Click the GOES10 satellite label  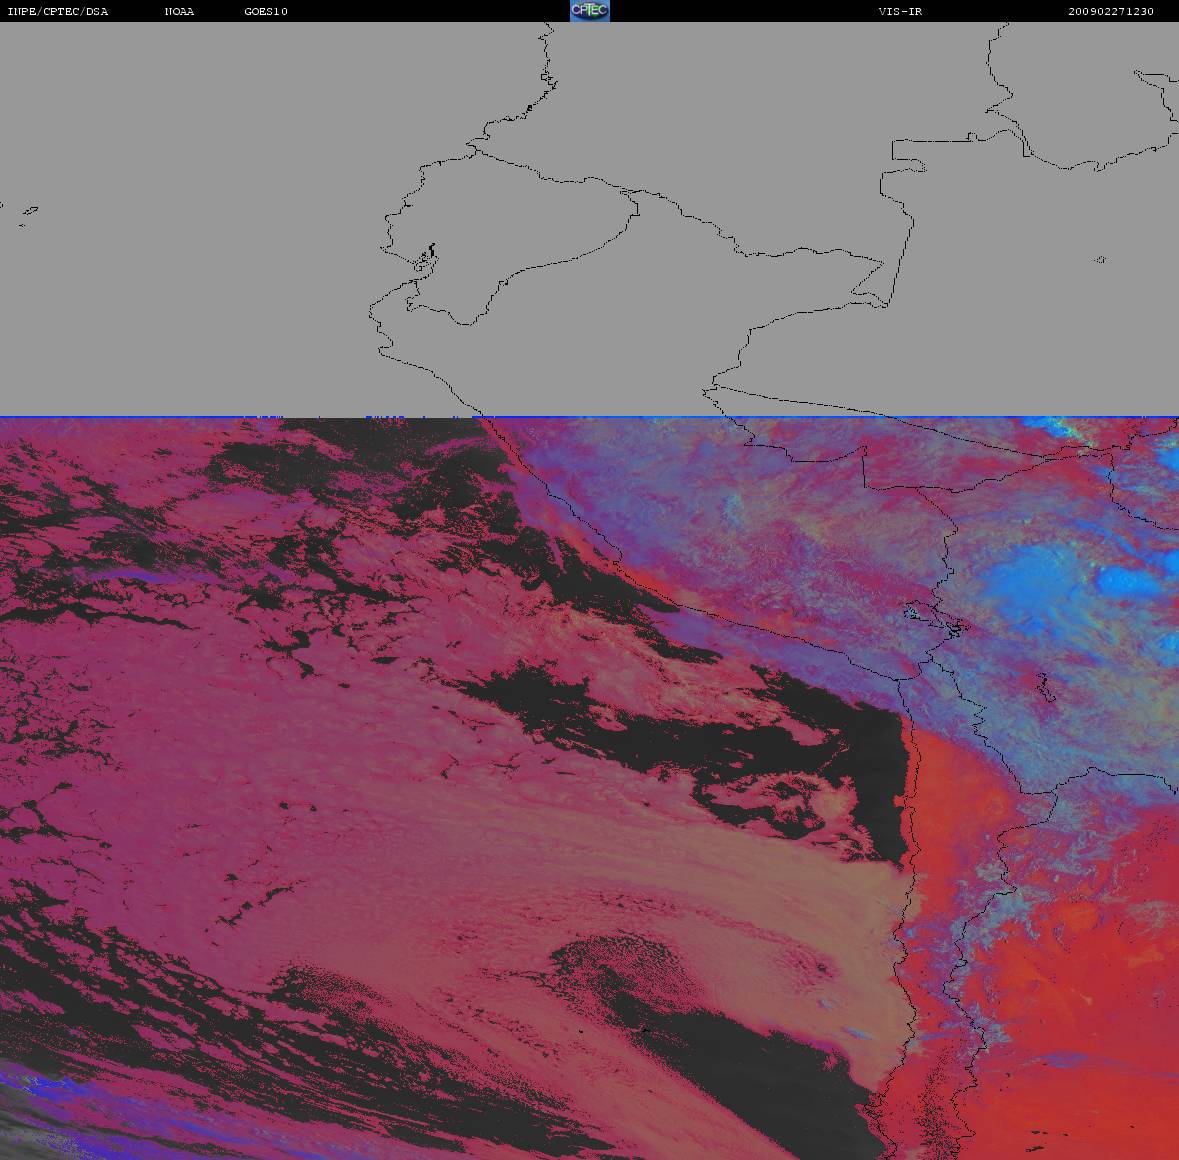point(266,11)
